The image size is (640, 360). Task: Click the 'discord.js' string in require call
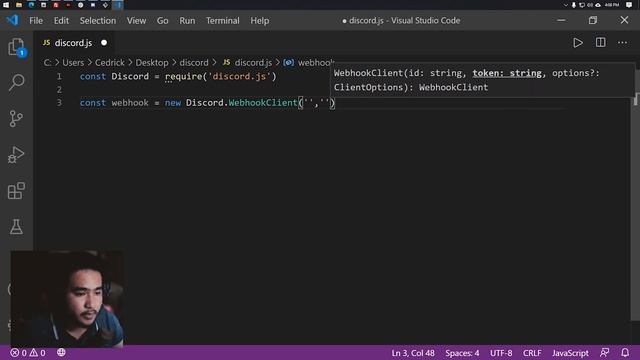tap(239, 76)
